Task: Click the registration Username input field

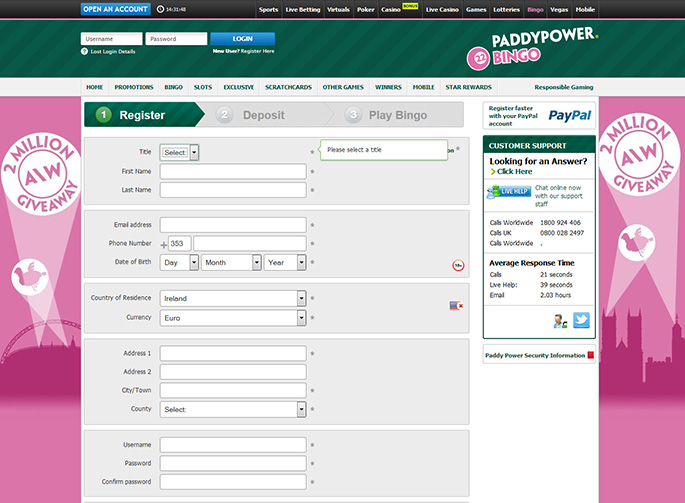Action: point(233,445)
